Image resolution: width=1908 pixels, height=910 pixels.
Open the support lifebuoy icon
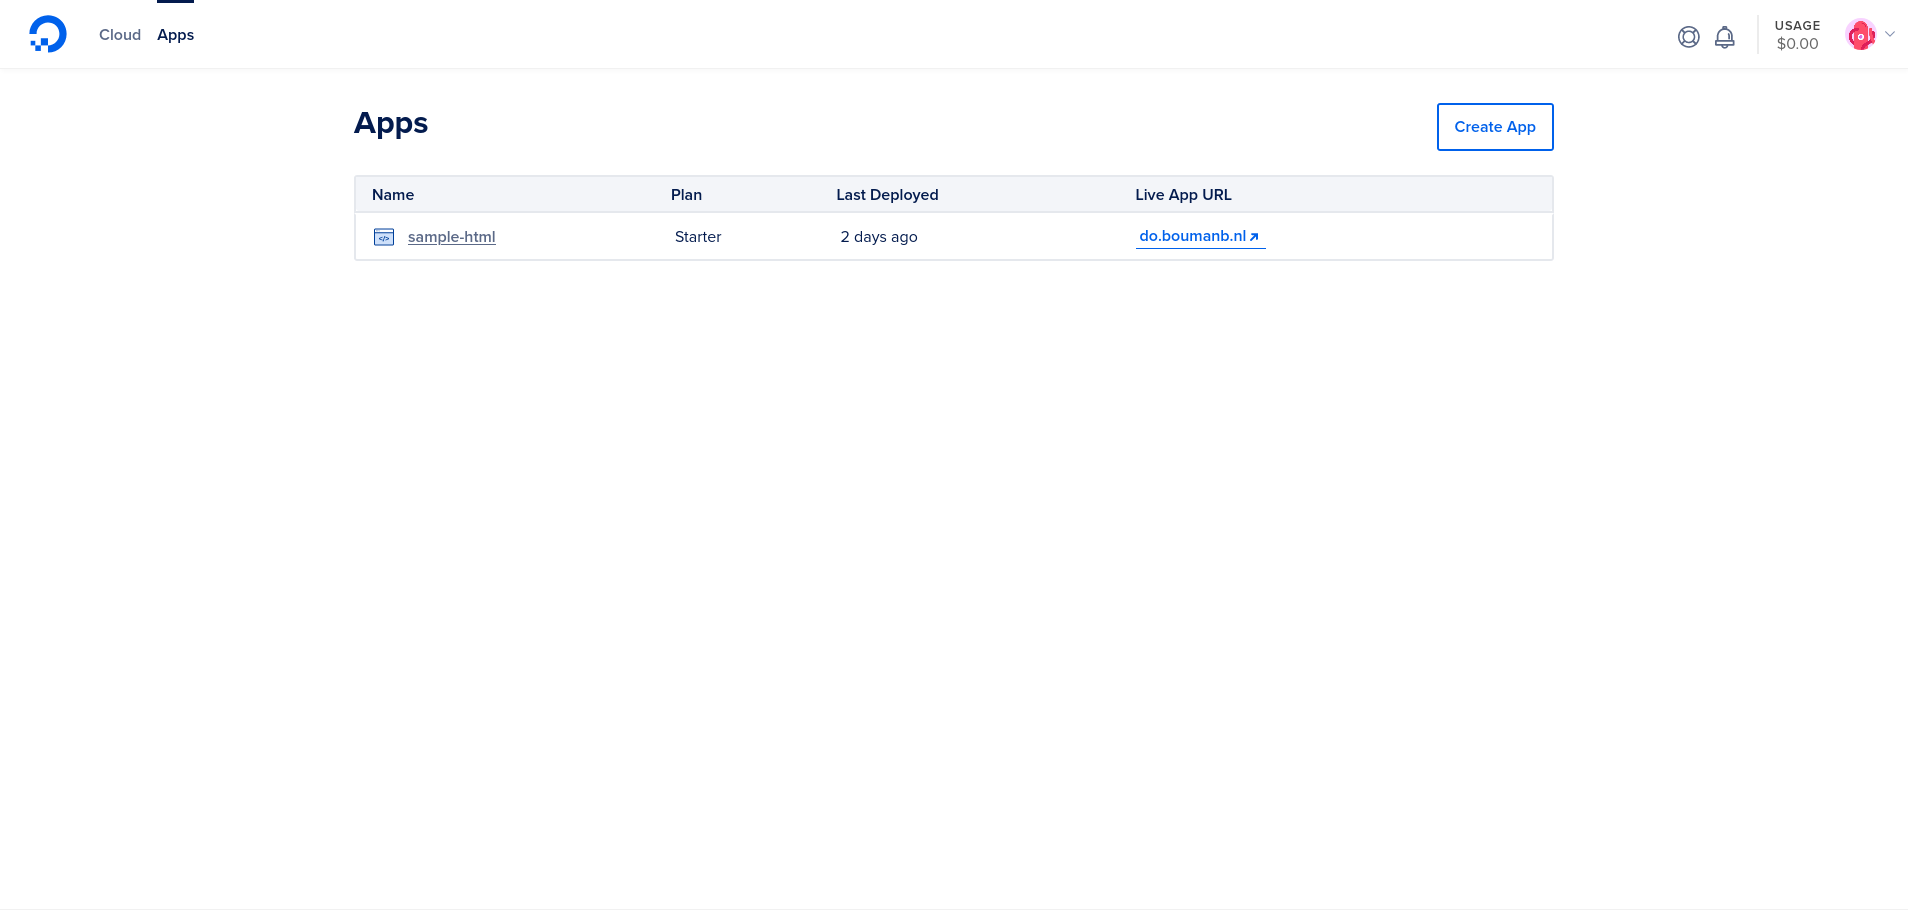point(1688,37)
